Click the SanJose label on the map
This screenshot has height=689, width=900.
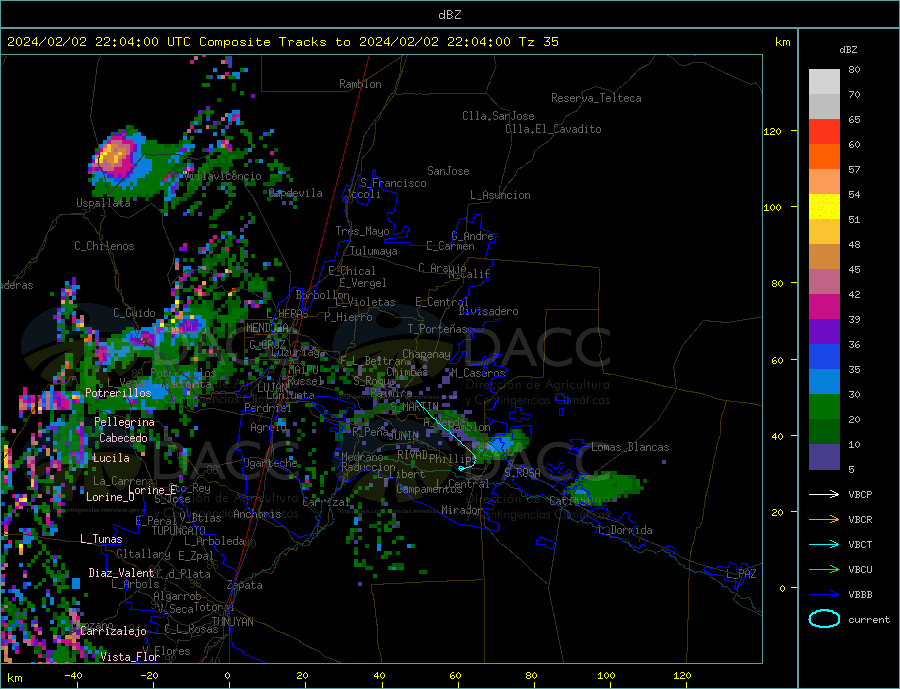pos(448,171)
